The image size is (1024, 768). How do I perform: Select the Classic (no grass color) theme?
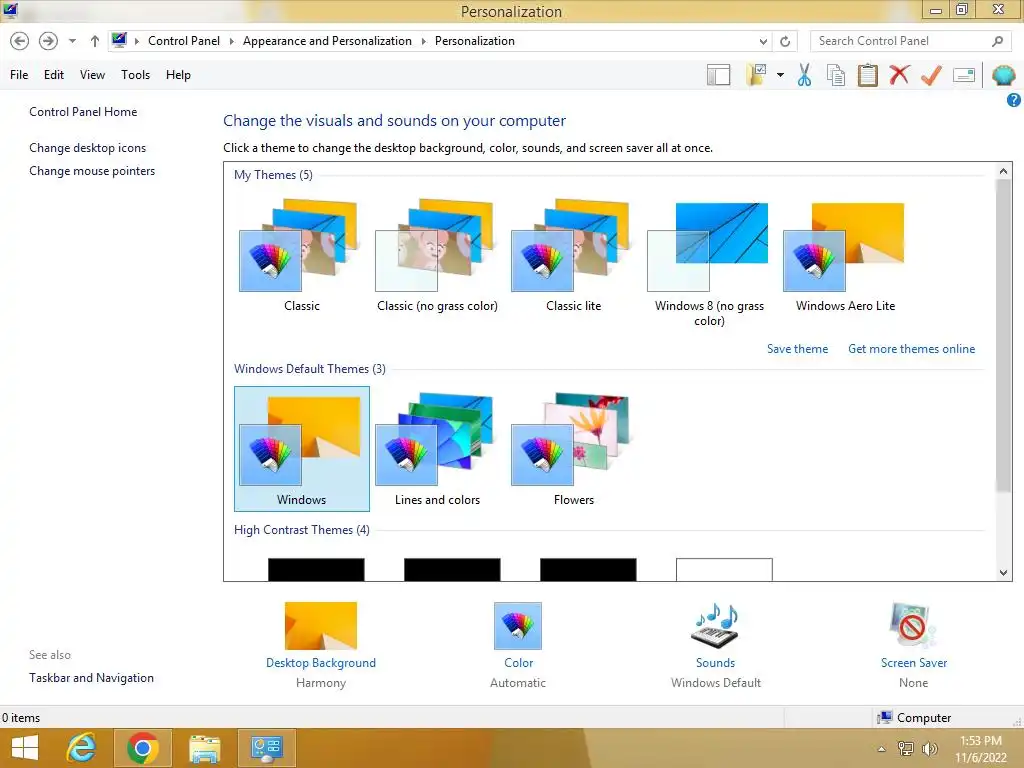pyautogui.click(x=438, y=255)
